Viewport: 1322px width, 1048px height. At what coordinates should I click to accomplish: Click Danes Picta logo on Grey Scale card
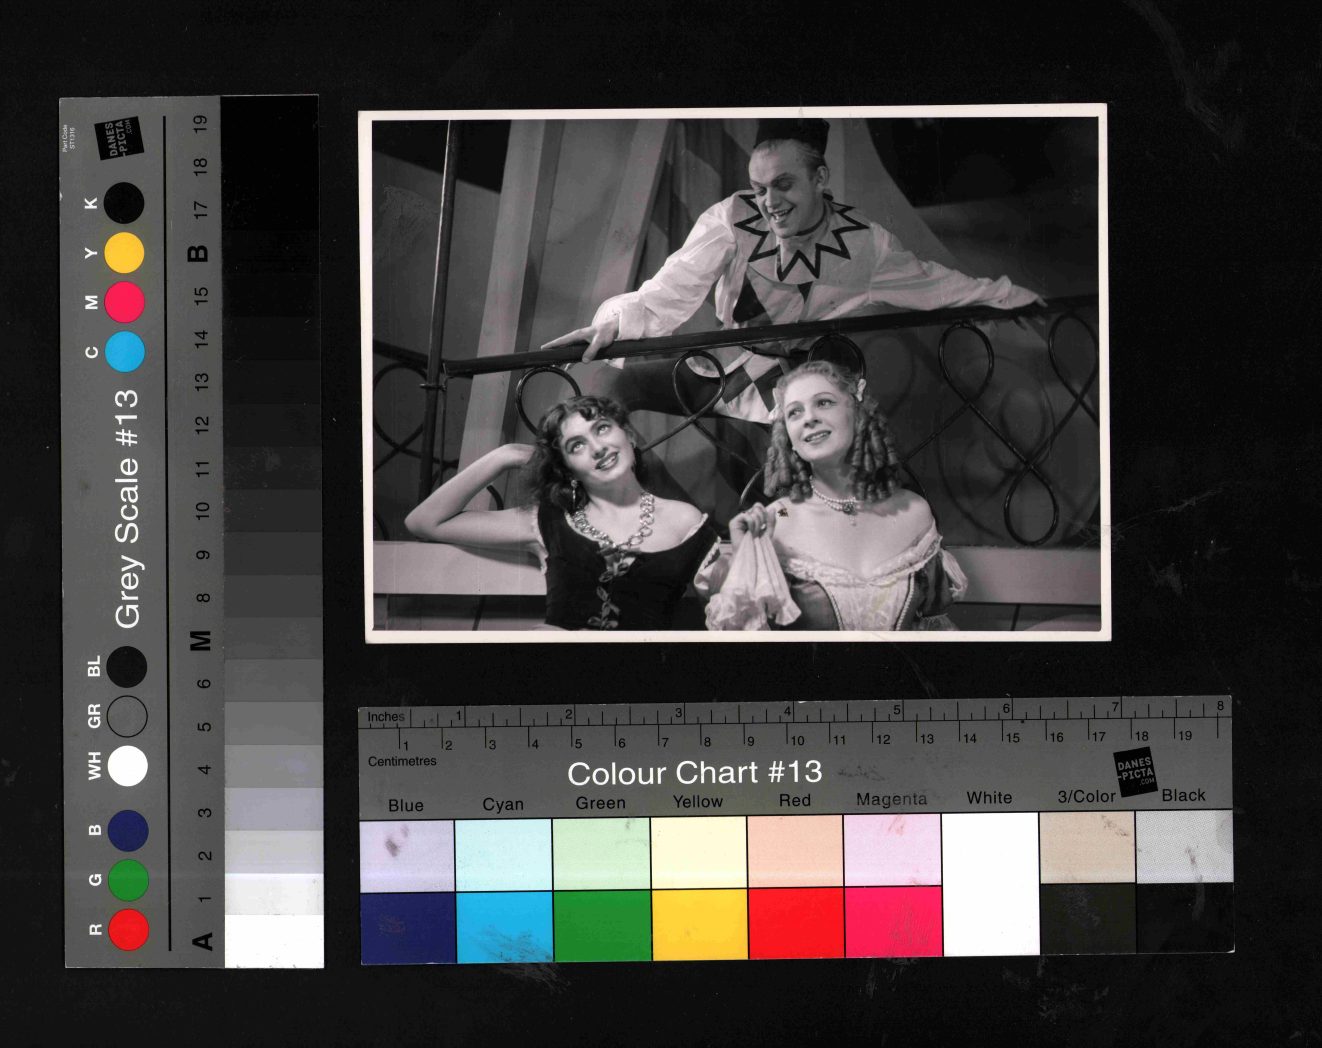click(119, 139)
